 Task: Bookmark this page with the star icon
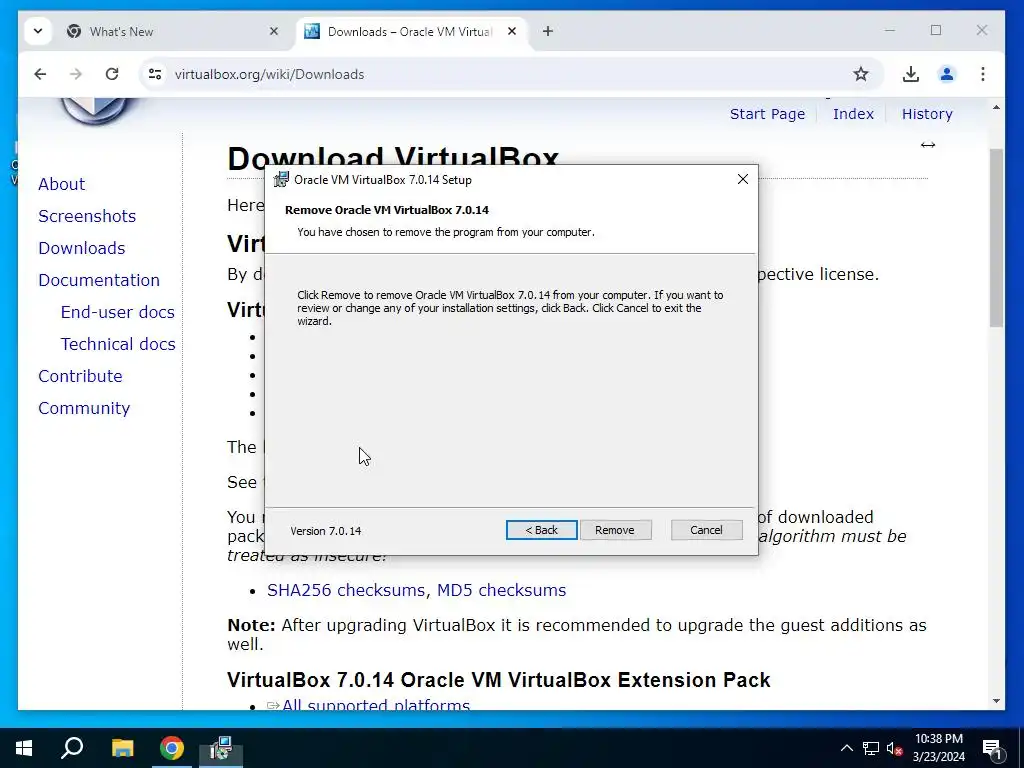point(861,74)
